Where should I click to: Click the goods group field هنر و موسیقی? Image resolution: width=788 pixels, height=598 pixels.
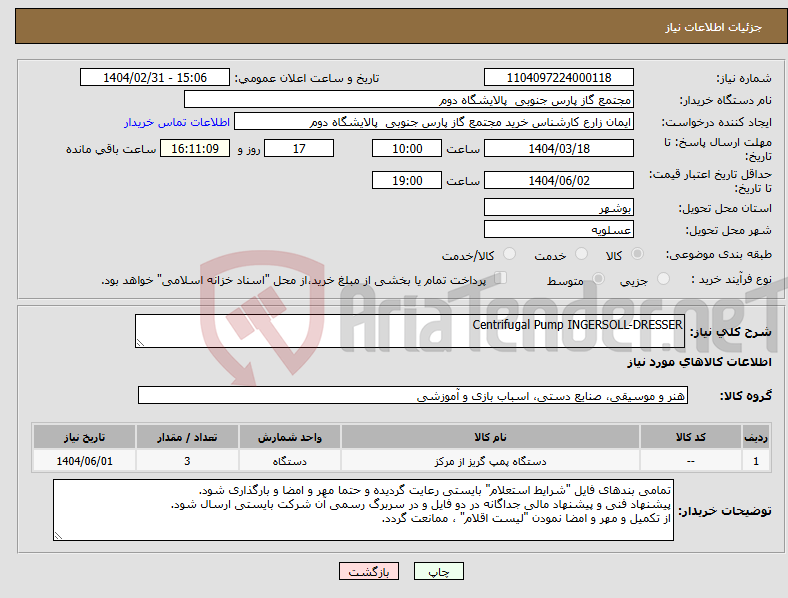click(413, 395)
